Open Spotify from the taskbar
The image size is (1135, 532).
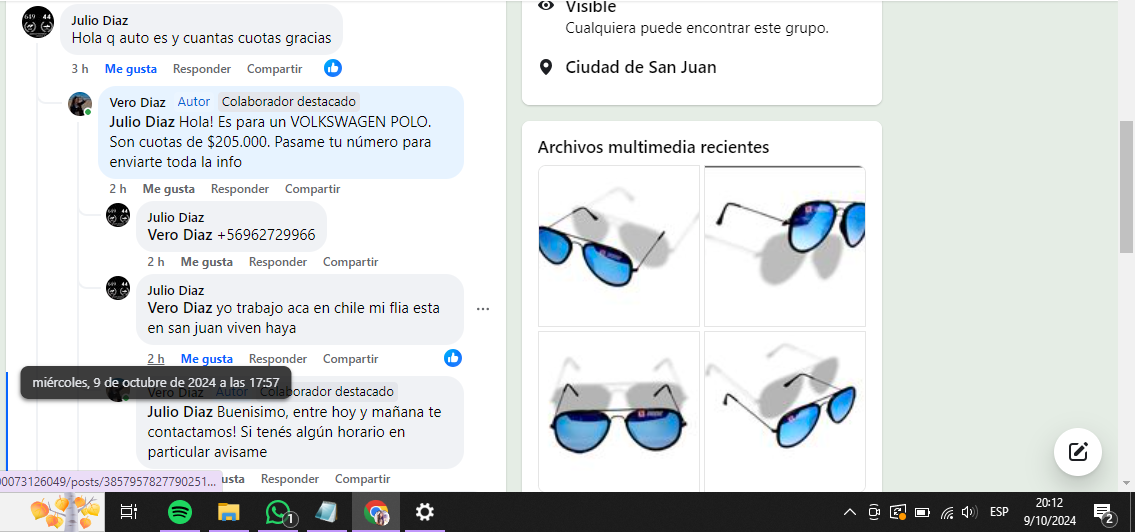pos(180,512)
